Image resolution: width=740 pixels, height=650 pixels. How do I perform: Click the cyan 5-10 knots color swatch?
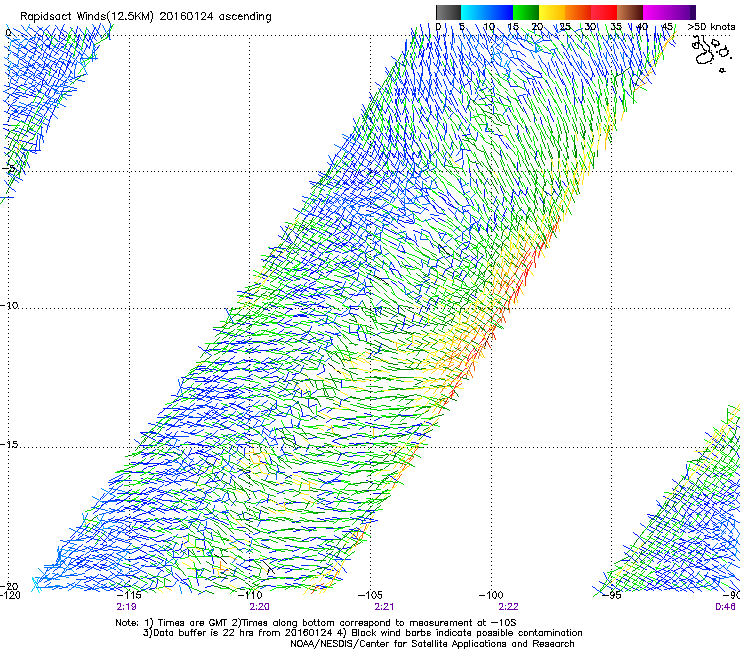point(474,12)
